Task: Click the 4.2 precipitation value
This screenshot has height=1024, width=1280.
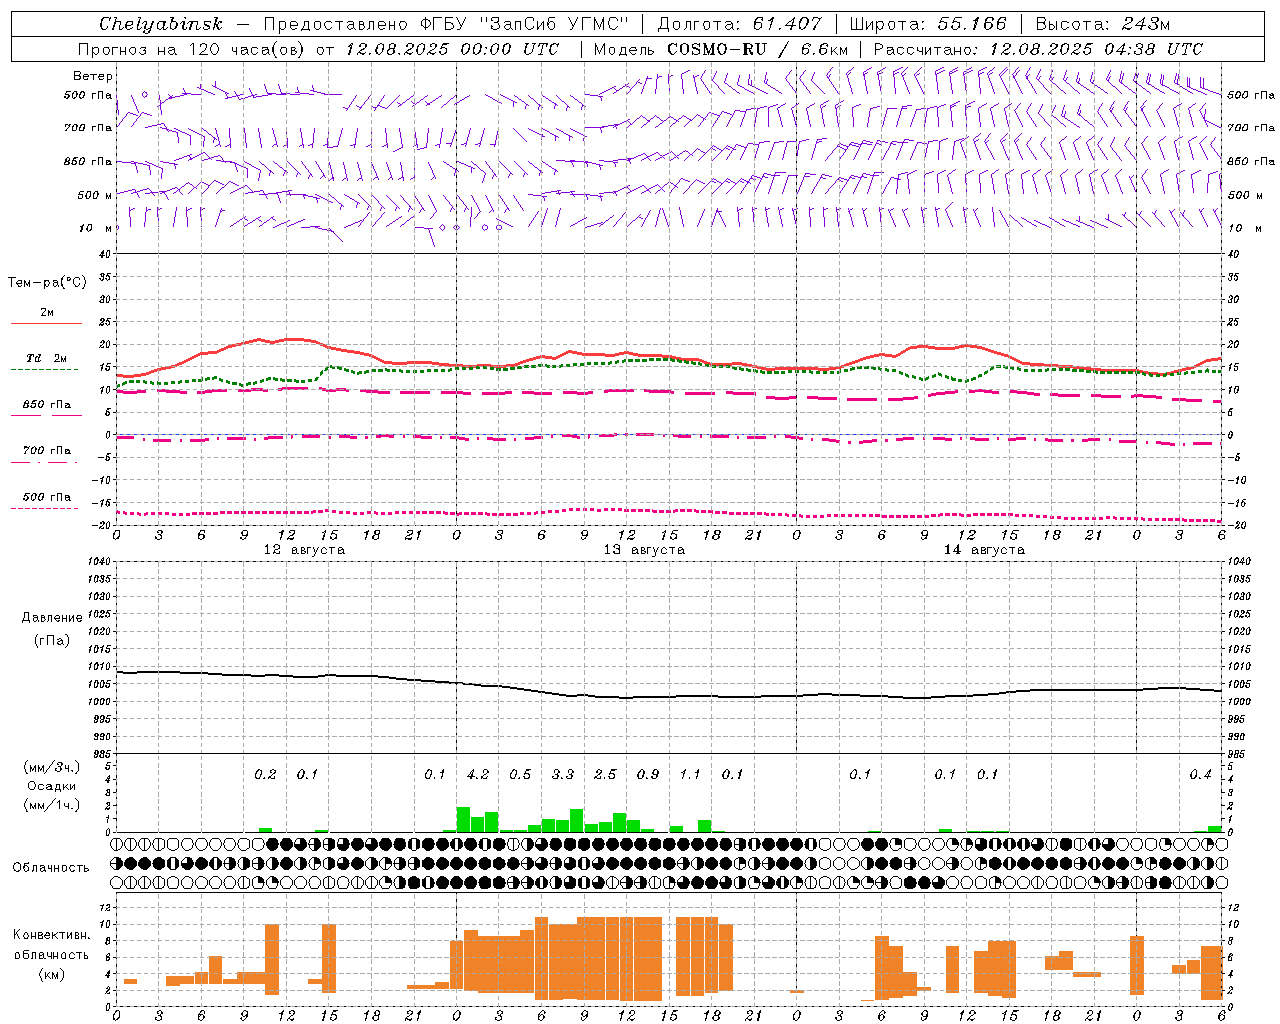Action: click(478, 775)
